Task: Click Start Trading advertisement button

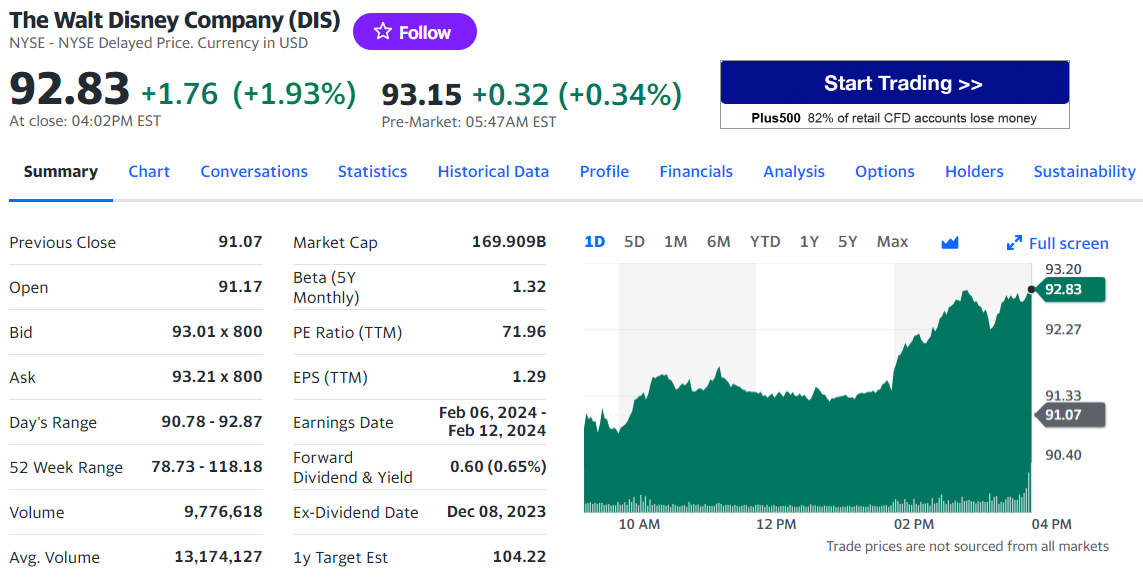Action: 894,83
